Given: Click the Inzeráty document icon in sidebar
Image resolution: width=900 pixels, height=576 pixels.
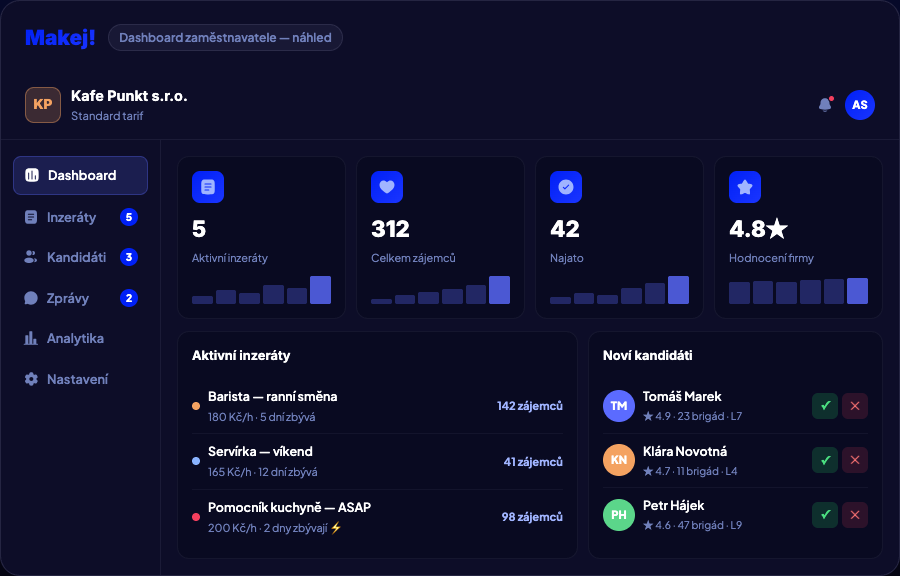Looking at the screenshot, I should pos(31,217).
